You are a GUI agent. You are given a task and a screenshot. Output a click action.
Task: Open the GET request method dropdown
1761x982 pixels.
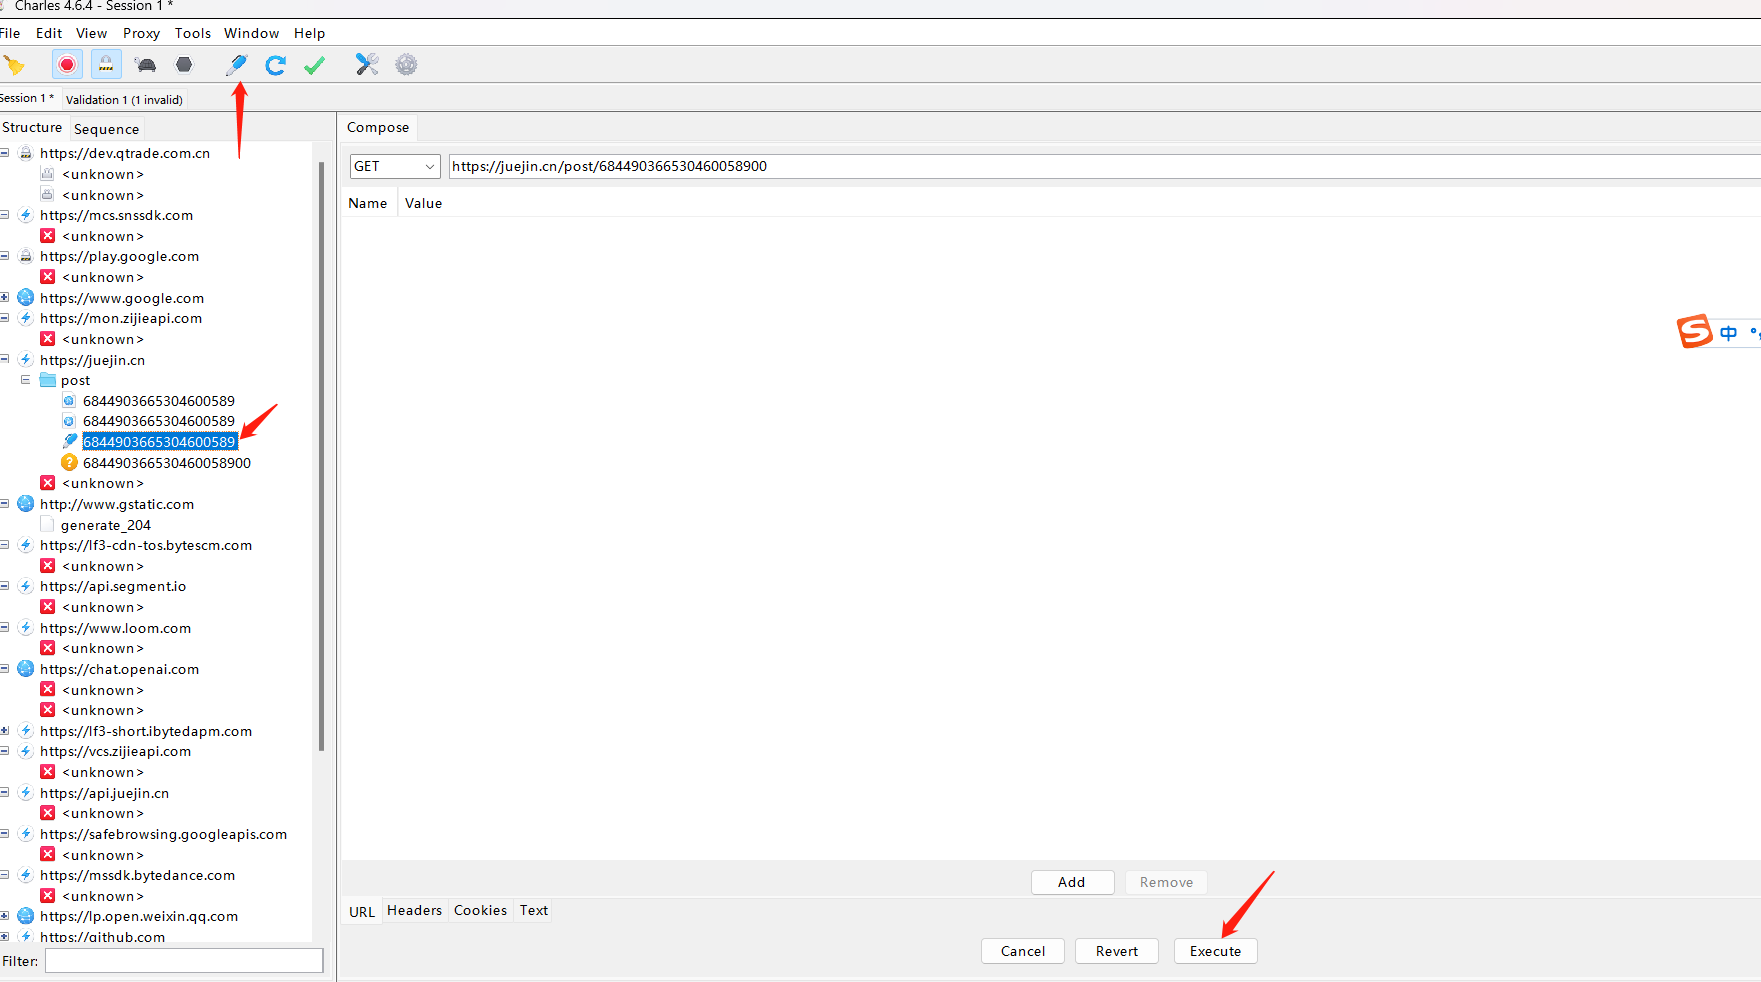(x=395, y=166)
